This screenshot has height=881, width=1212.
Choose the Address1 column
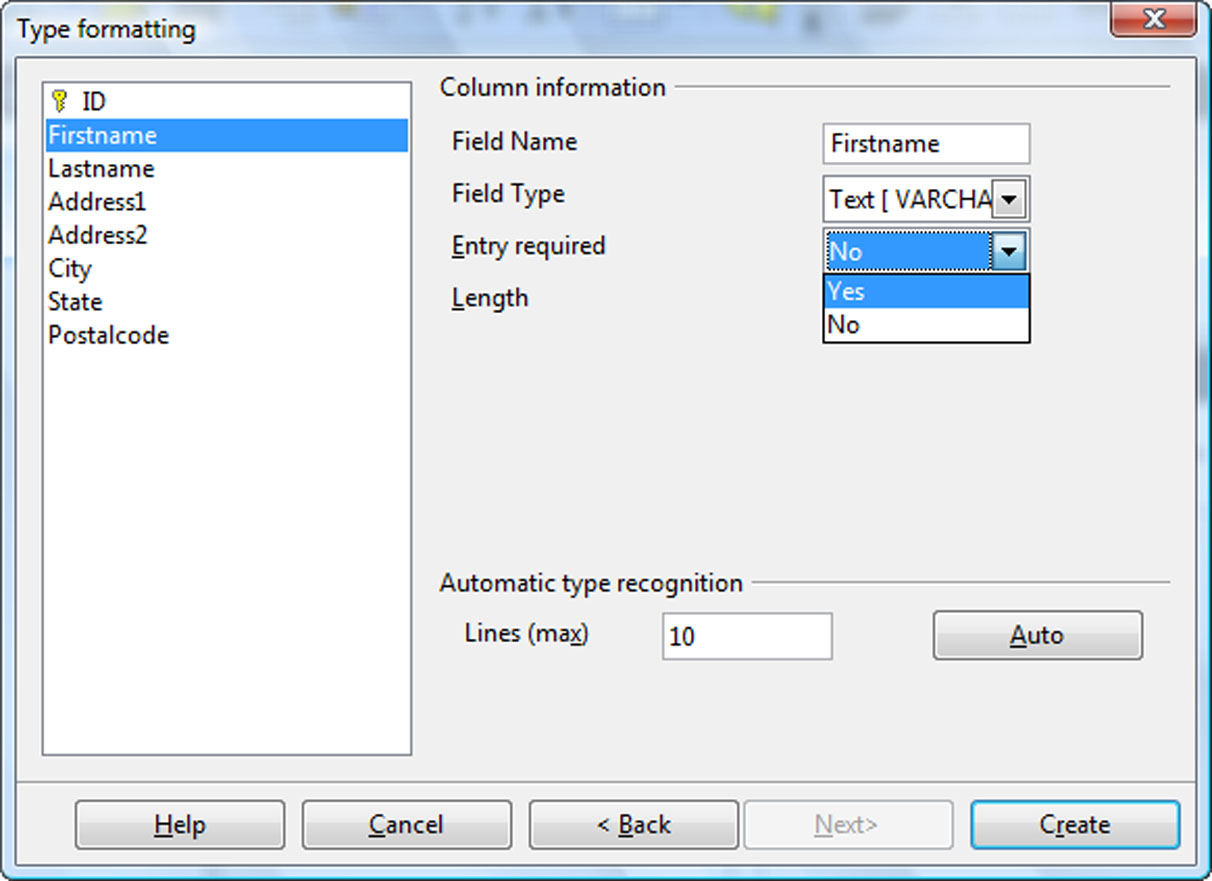click(97, 202)
